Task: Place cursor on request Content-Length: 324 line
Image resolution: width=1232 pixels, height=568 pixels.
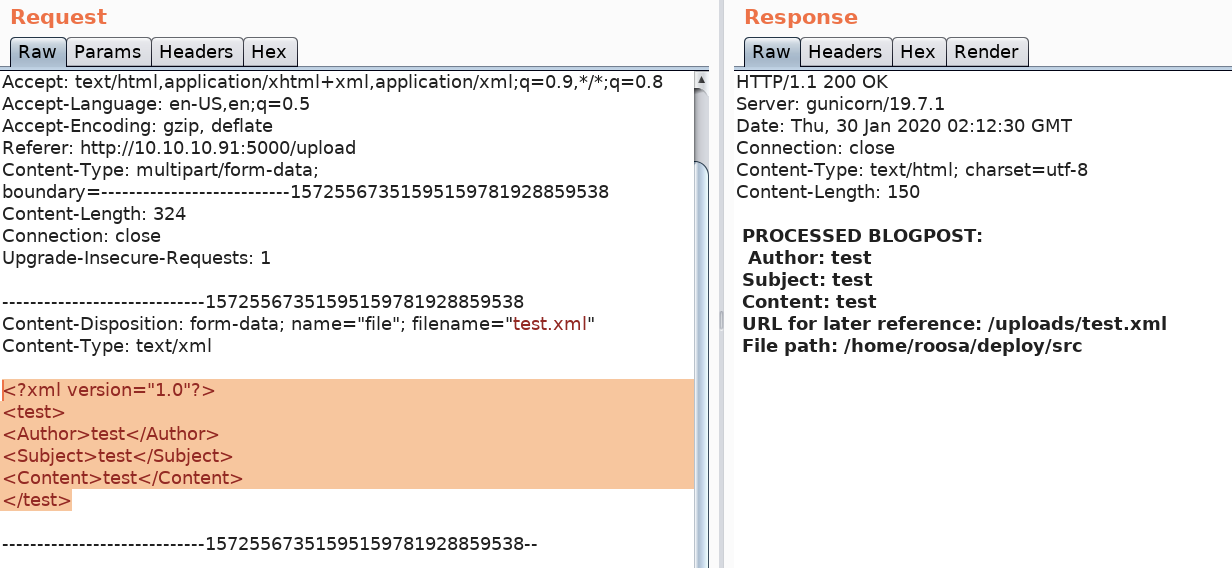Action: (x=94, y=214)
